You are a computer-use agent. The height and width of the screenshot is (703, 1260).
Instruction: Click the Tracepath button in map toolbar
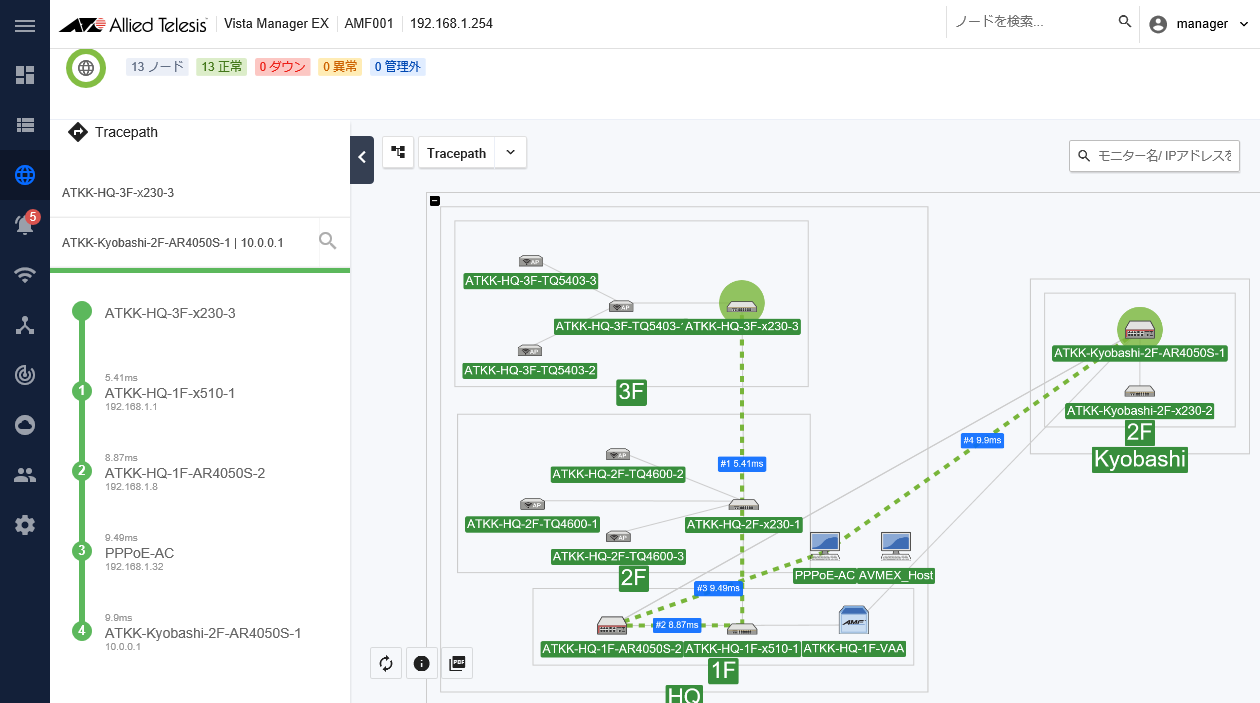coord(456,153)
